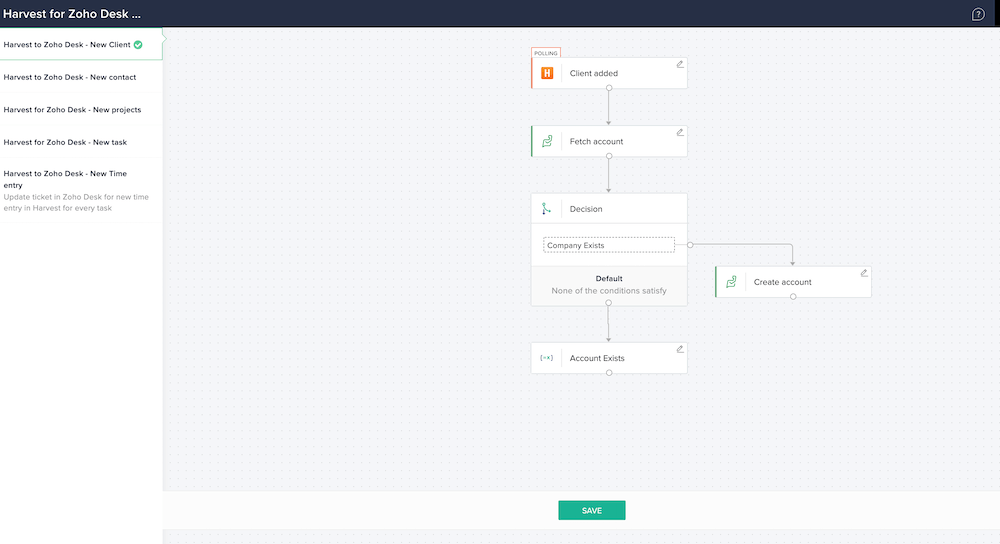Click the SAVE button
Screen dimensions: 1000x544
point(591,510)
